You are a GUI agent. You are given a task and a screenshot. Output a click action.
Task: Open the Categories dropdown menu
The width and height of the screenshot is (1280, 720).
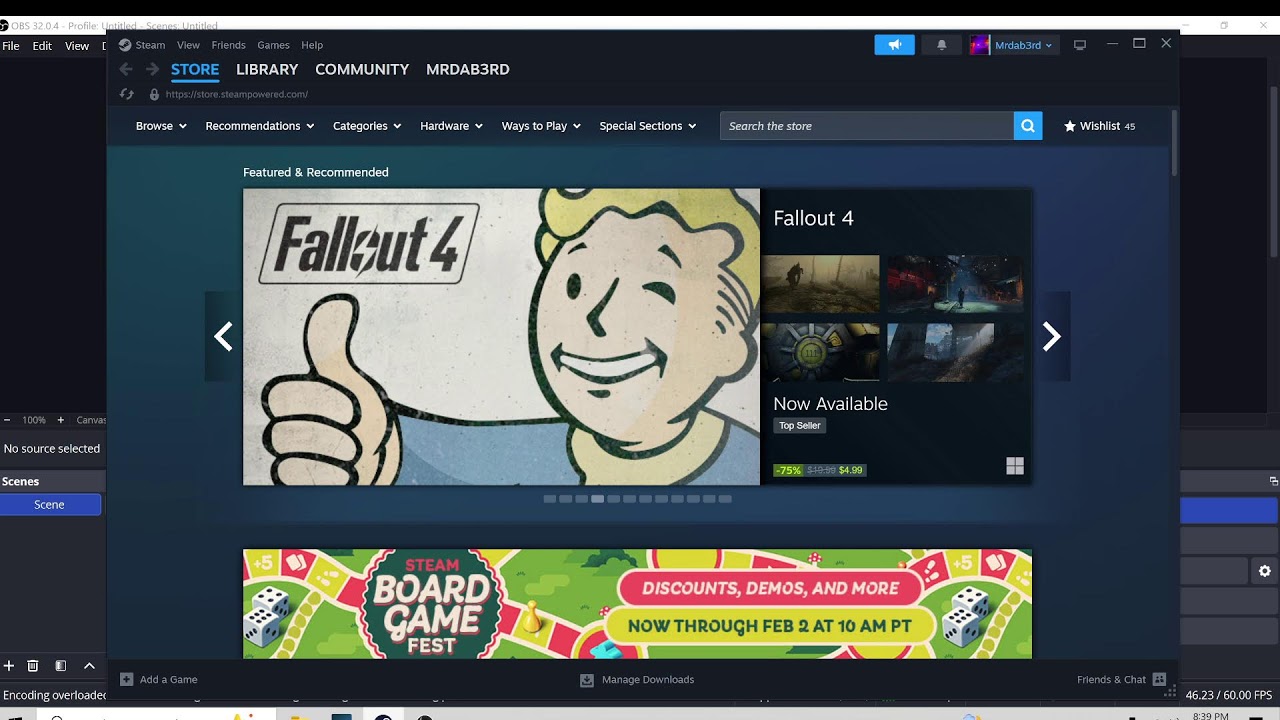[x=367, y=126]
